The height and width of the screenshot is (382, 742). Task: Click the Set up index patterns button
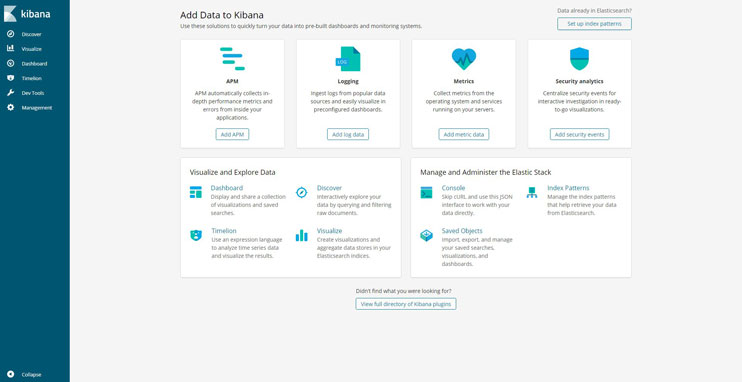pyautogui.click(x=594, y=24)
